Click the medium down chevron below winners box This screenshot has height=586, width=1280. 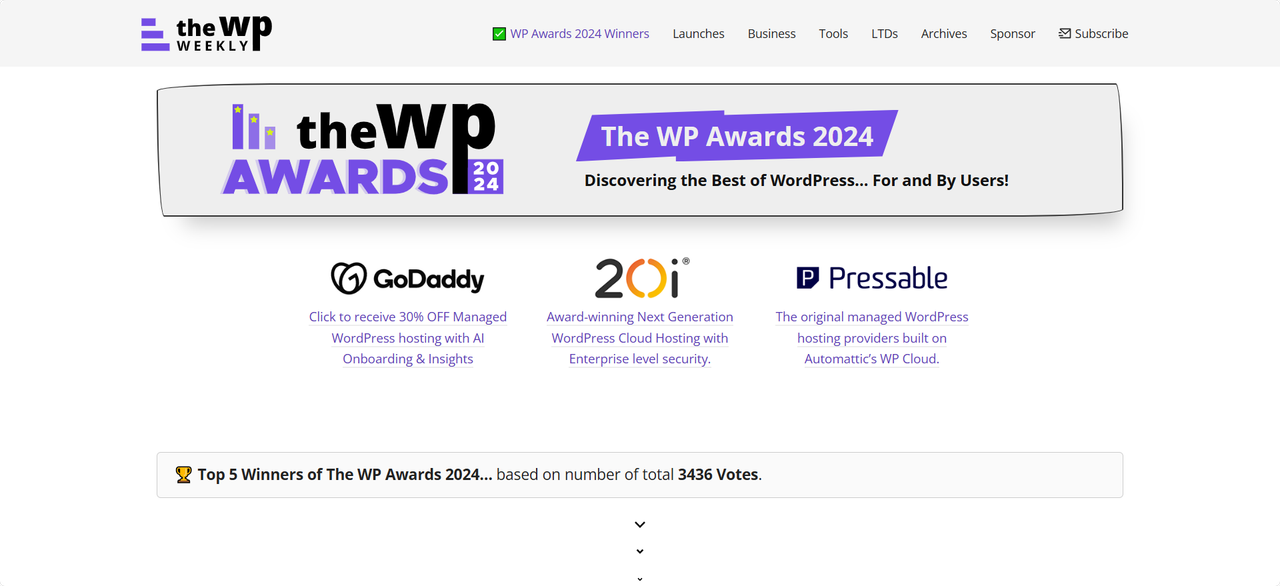click(x=640, y=551)
